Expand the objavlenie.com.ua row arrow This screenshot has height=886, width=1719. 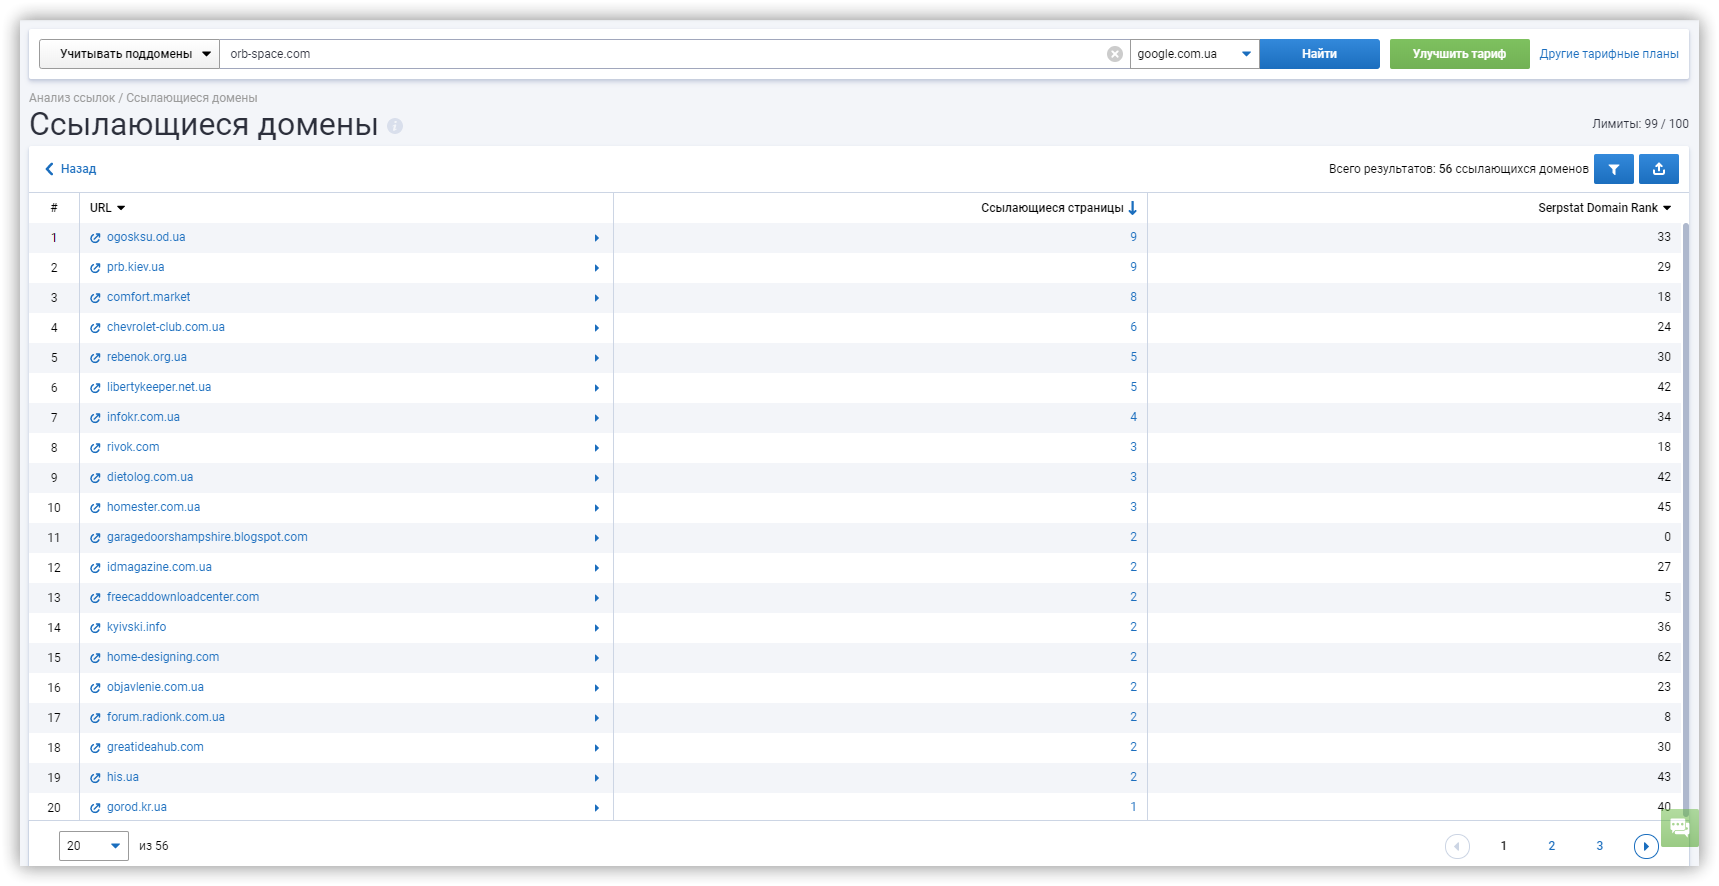[596, 688]
